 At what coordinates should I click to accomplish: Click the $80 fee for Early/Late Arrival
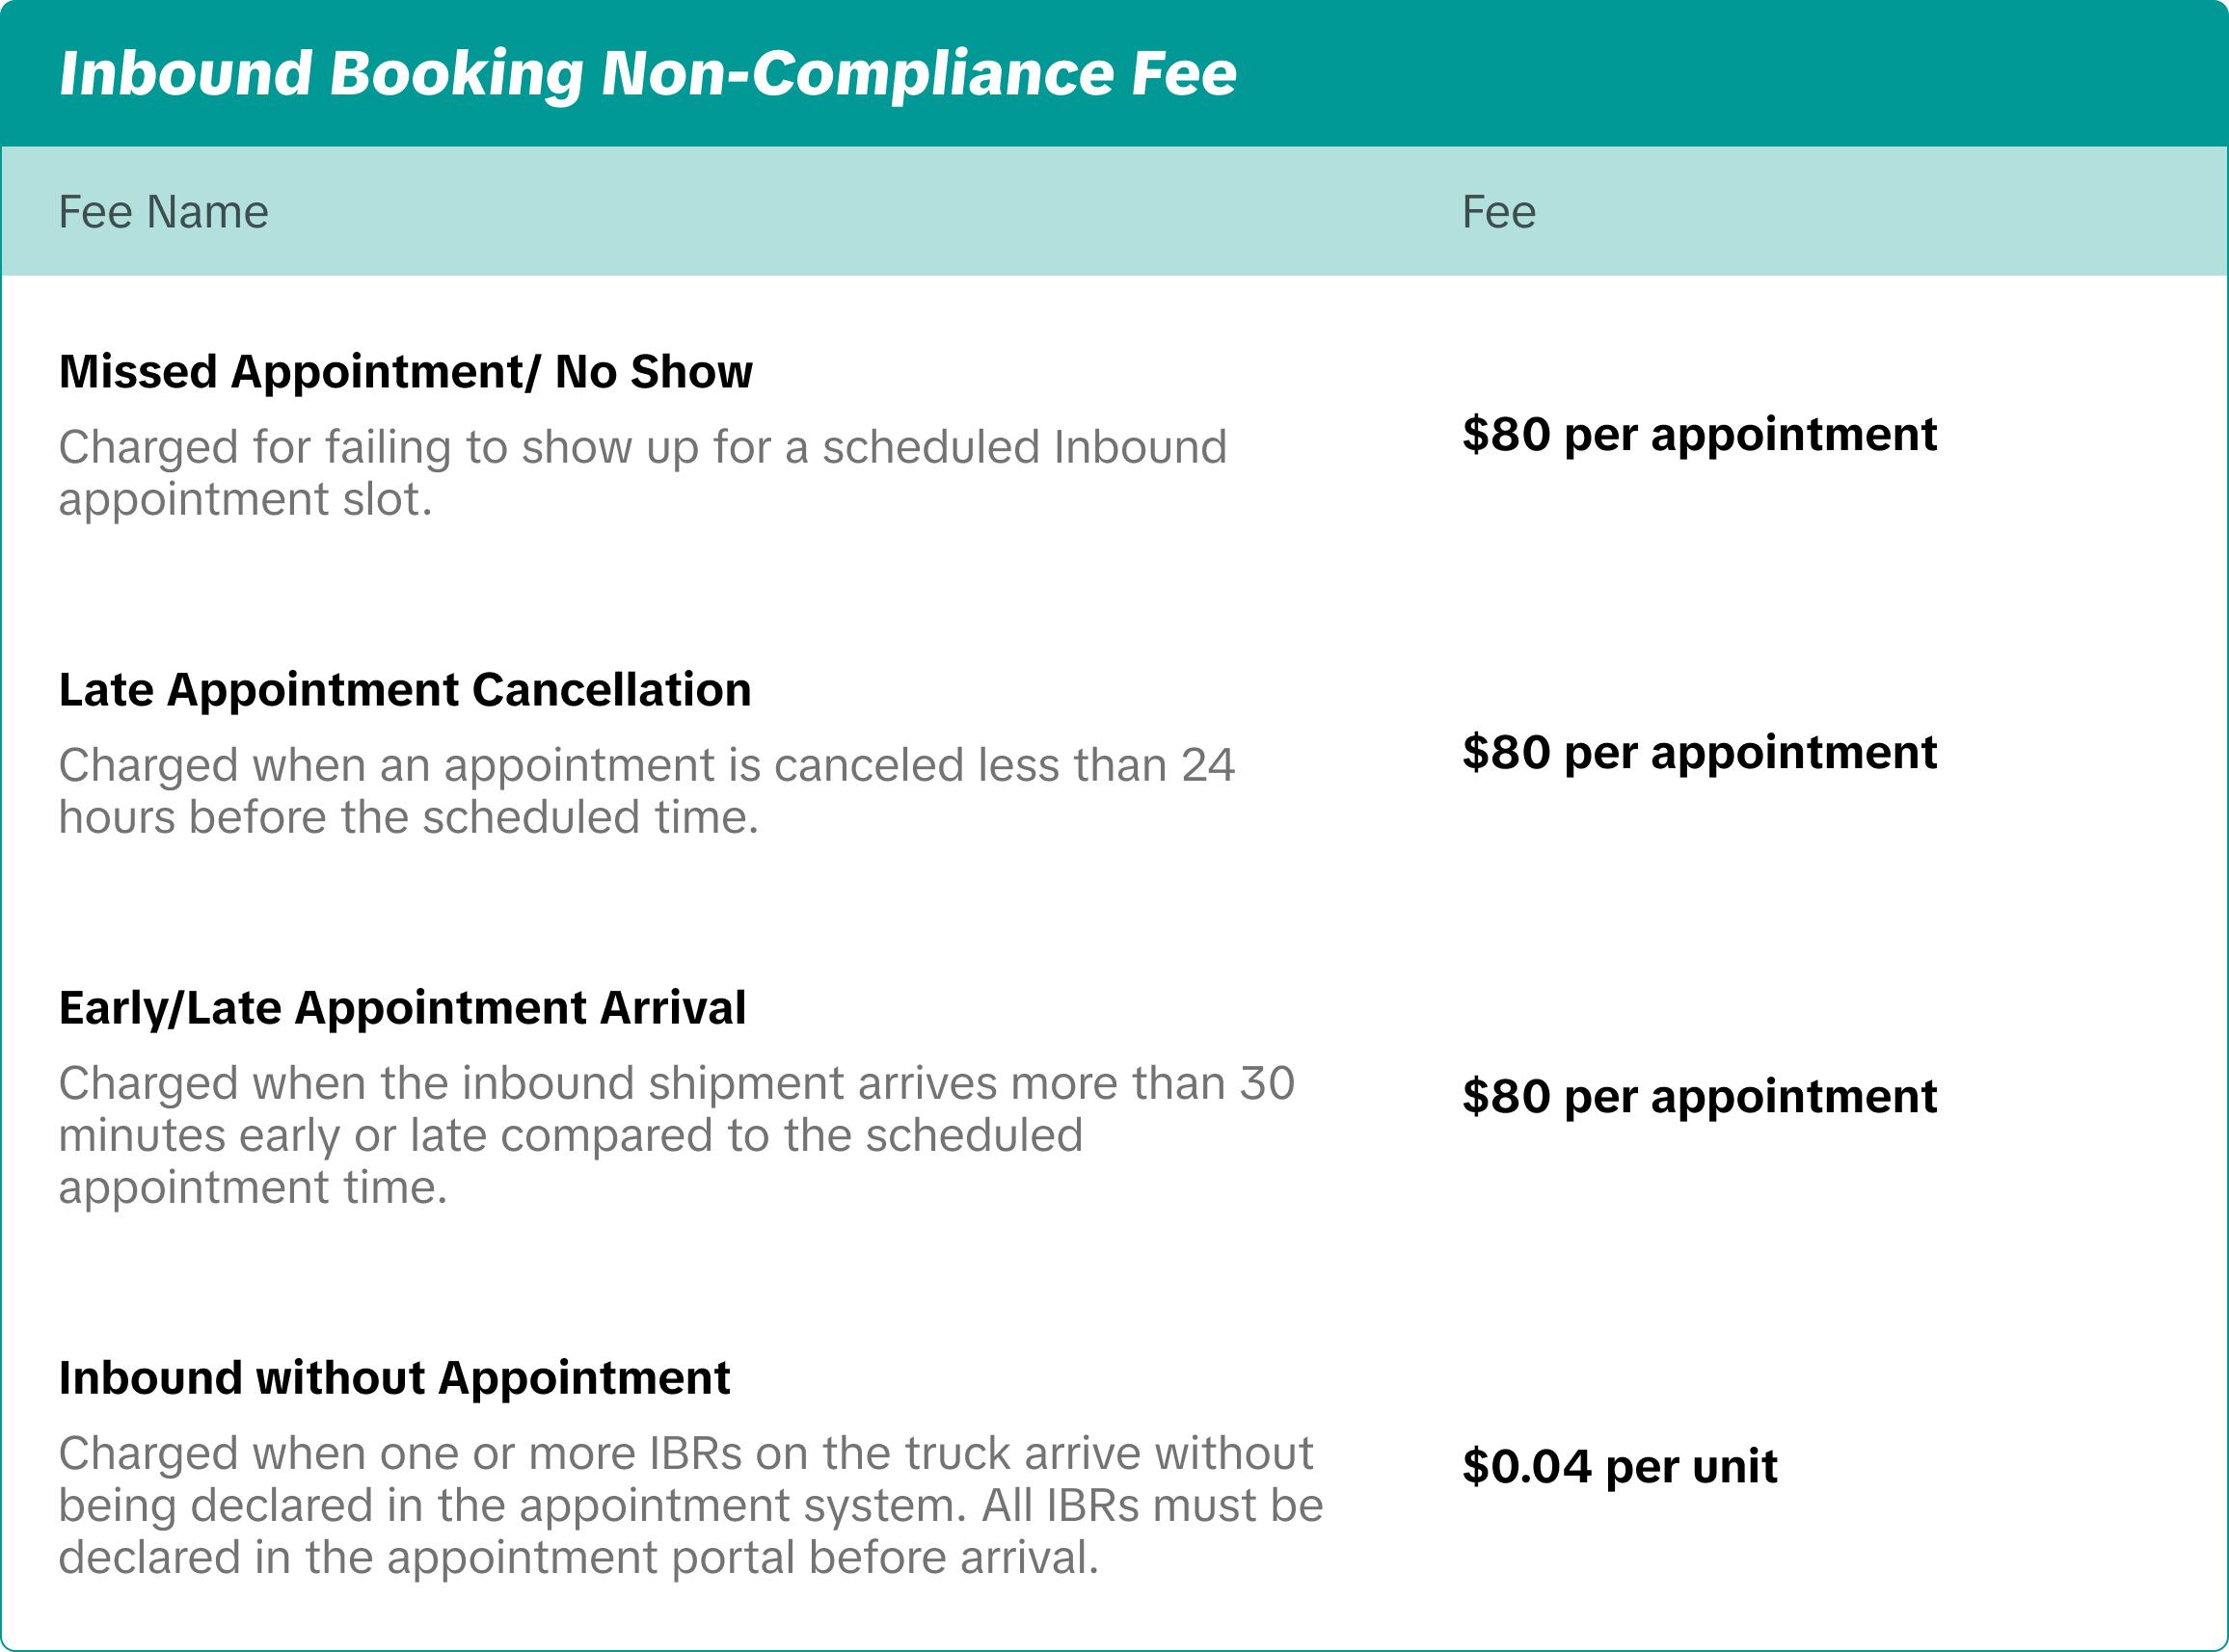(1699, 1096)
